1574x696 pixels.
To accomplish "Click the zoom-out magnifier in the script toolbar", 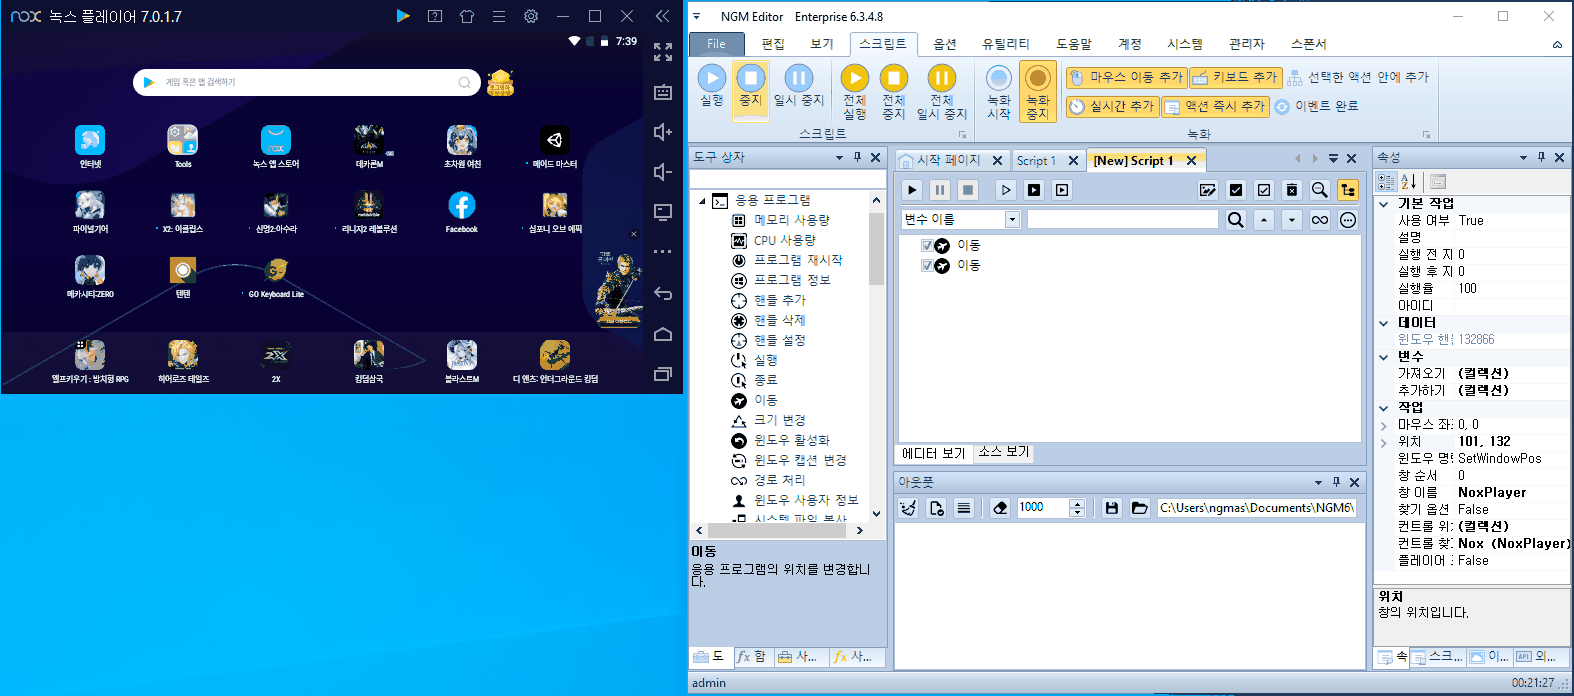I will [1320, 190].
